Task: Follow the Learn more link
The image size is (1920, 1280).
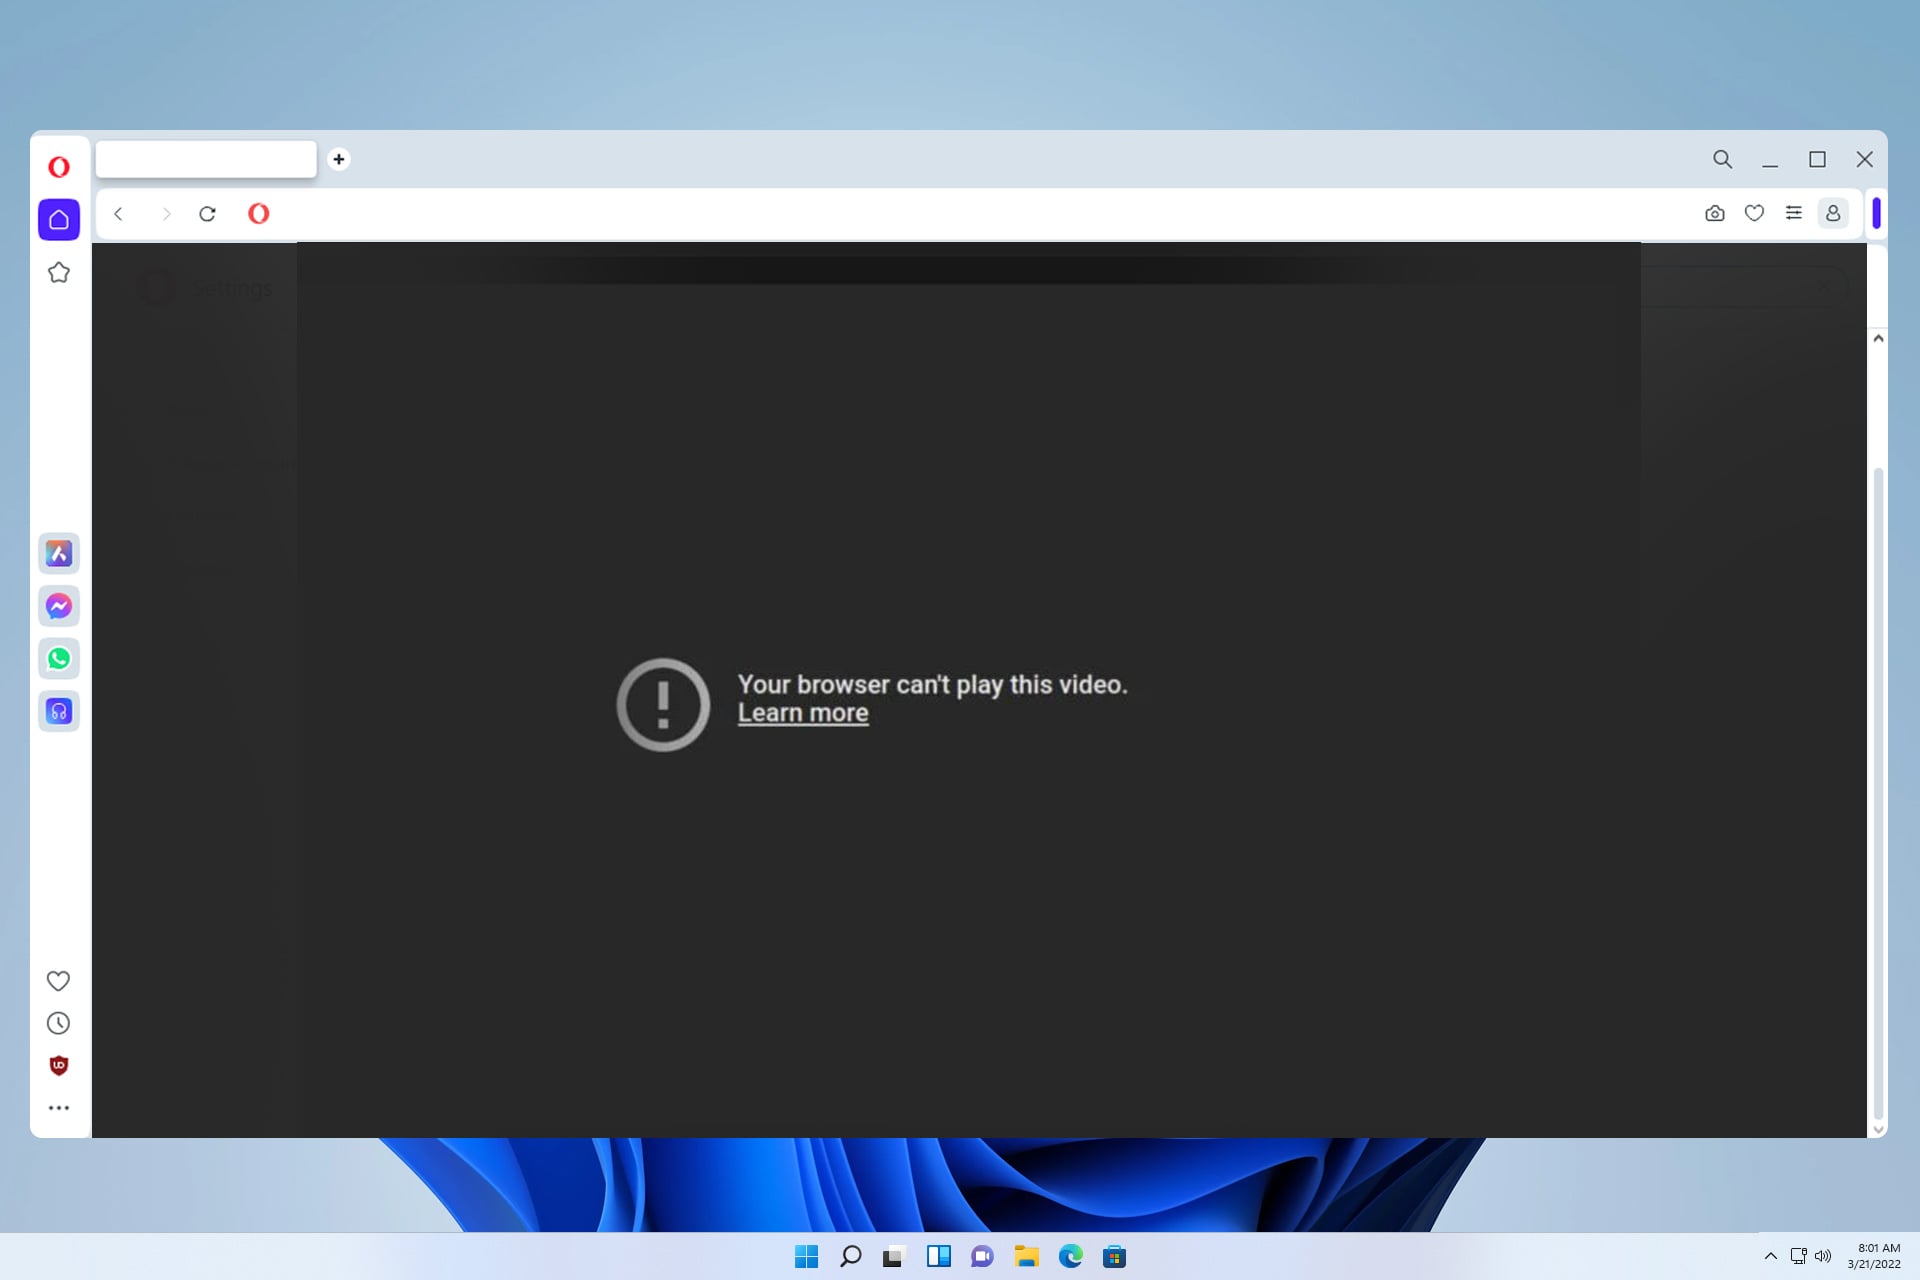Action: pos(803,713)
